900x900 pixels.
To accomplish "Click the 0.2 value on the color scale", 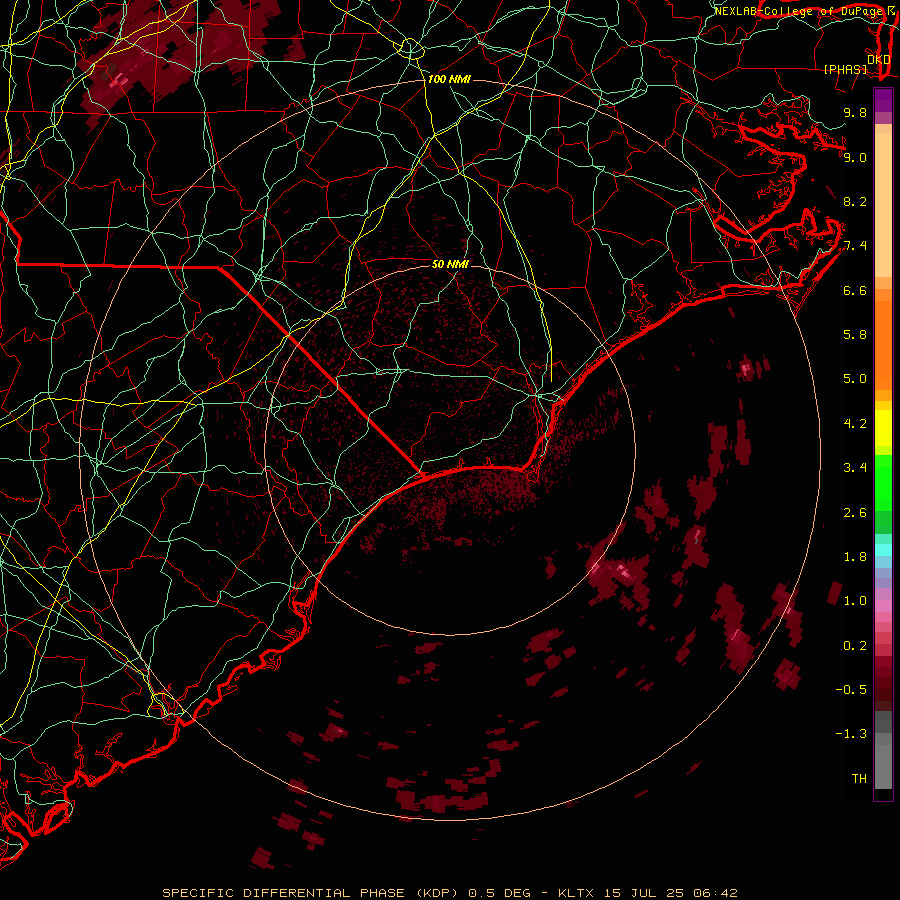I will (x=855, y=646).
